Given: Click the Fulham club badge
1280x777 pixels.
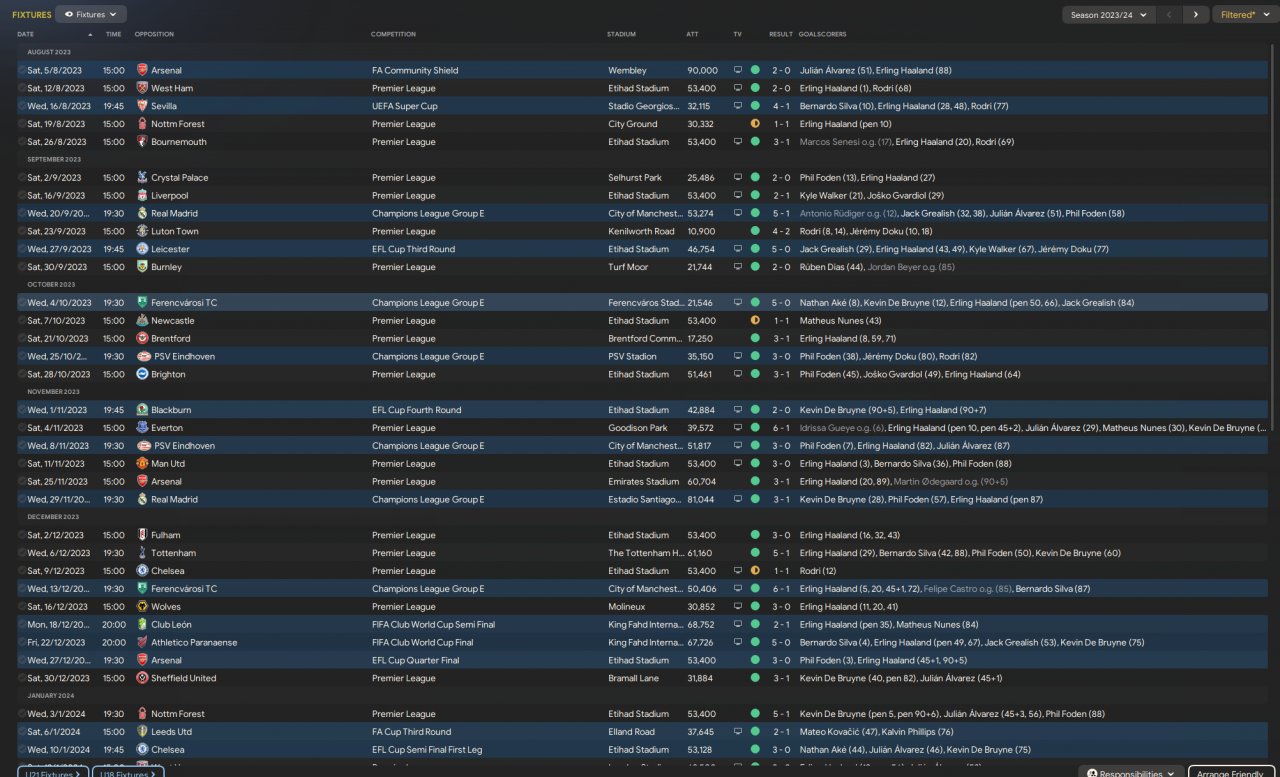Looking at the screenshot, I should [142, 535].
